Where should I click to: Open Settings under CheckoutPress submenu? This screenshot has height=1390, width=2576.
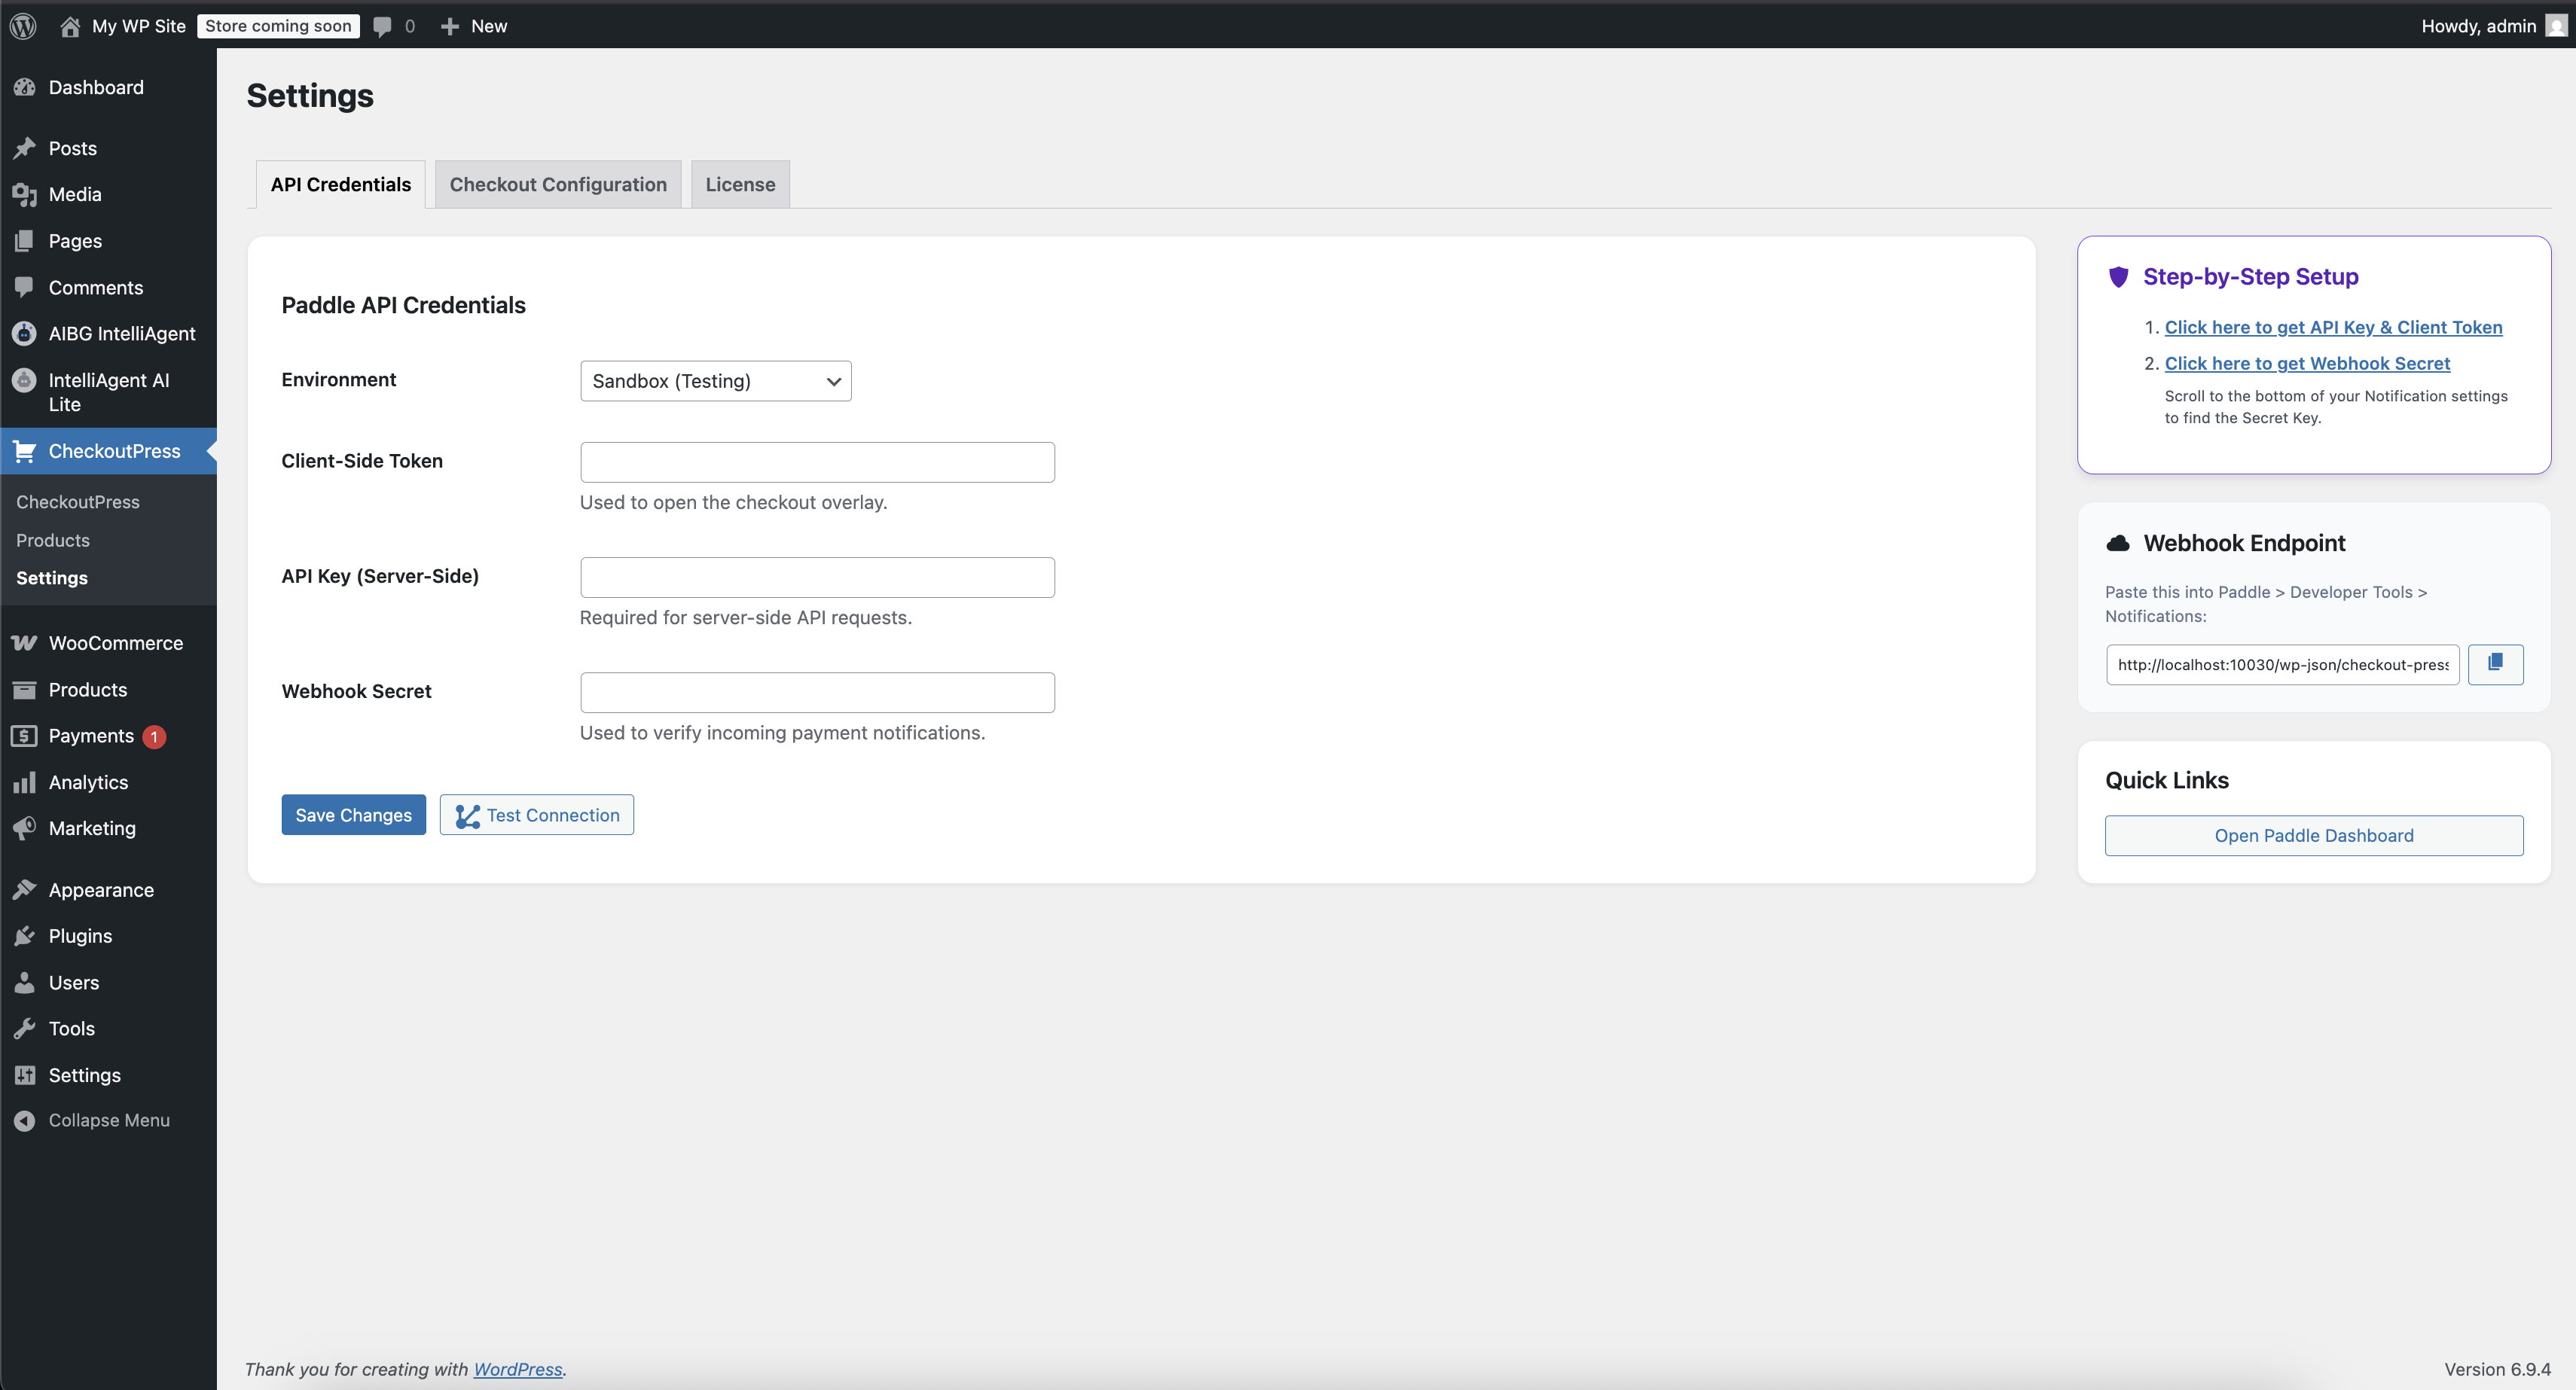coord(52,578)
